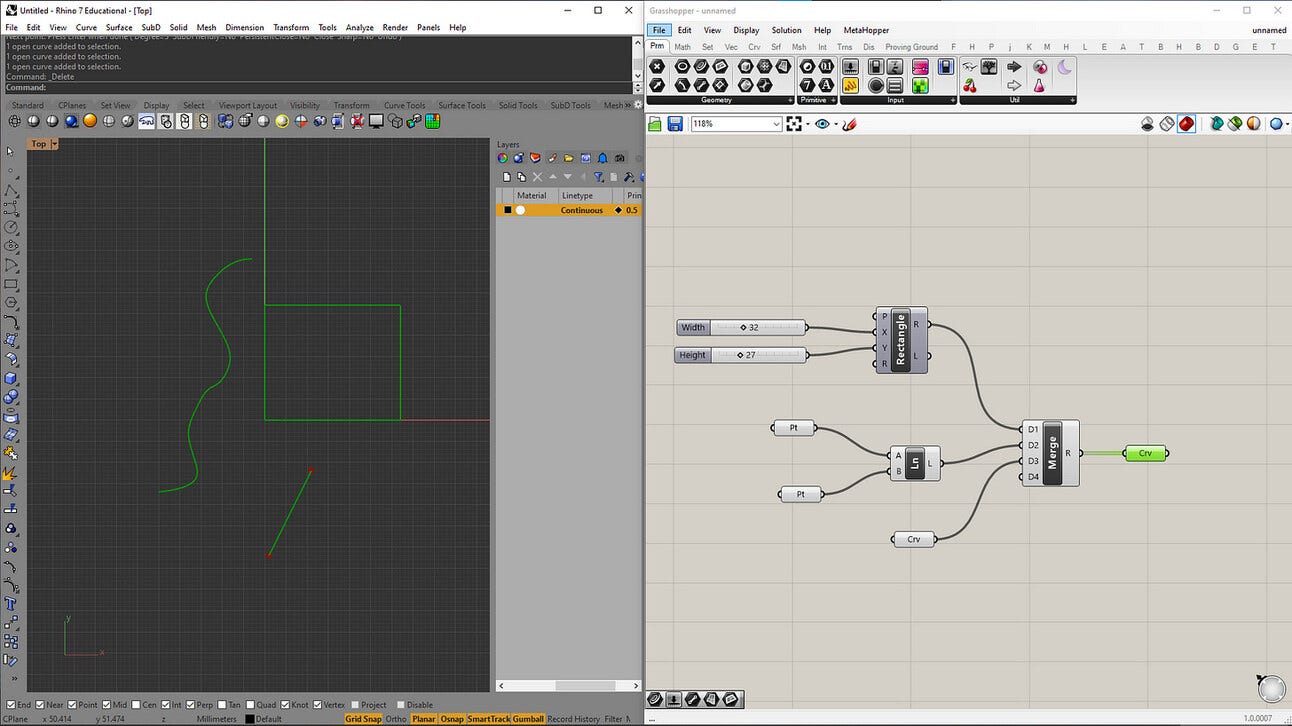Screen dimensions: 1292x726
Task: Expand the Geometry group panel
Action: pyautogui.click(x=790, y=100)
